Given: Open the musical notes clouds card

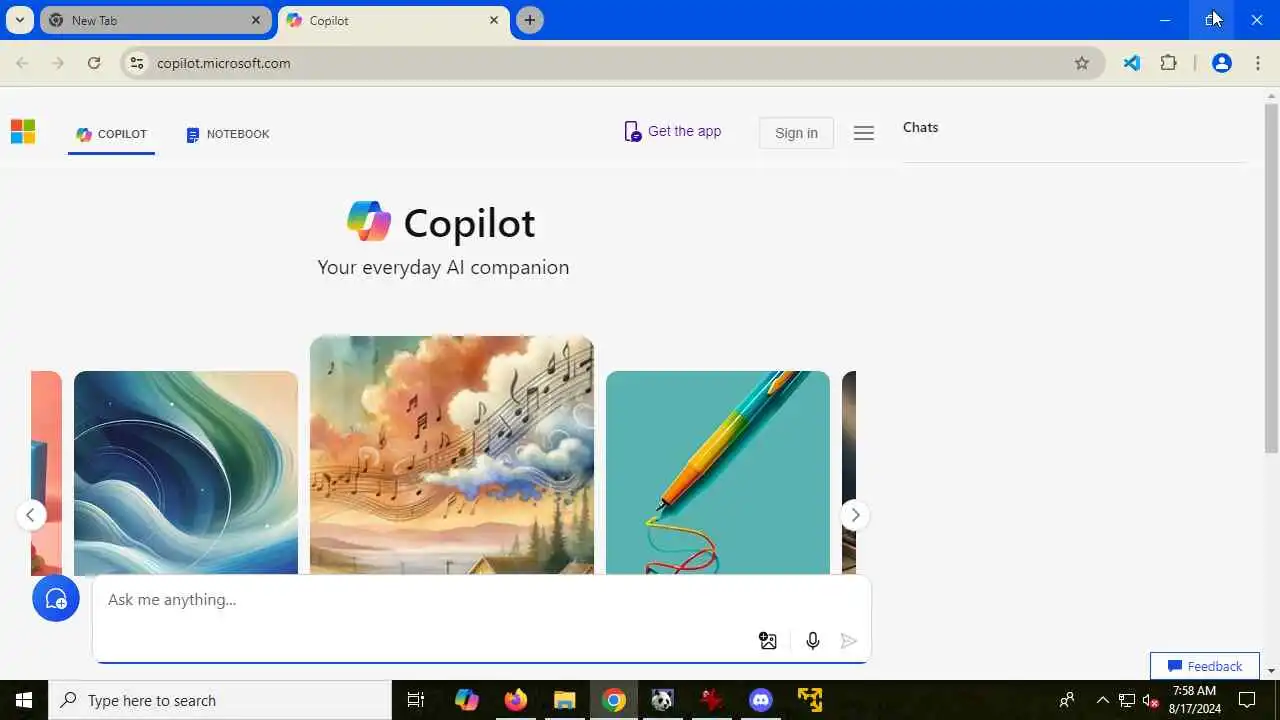Looking at the screenshot, I should pos(452,455).
